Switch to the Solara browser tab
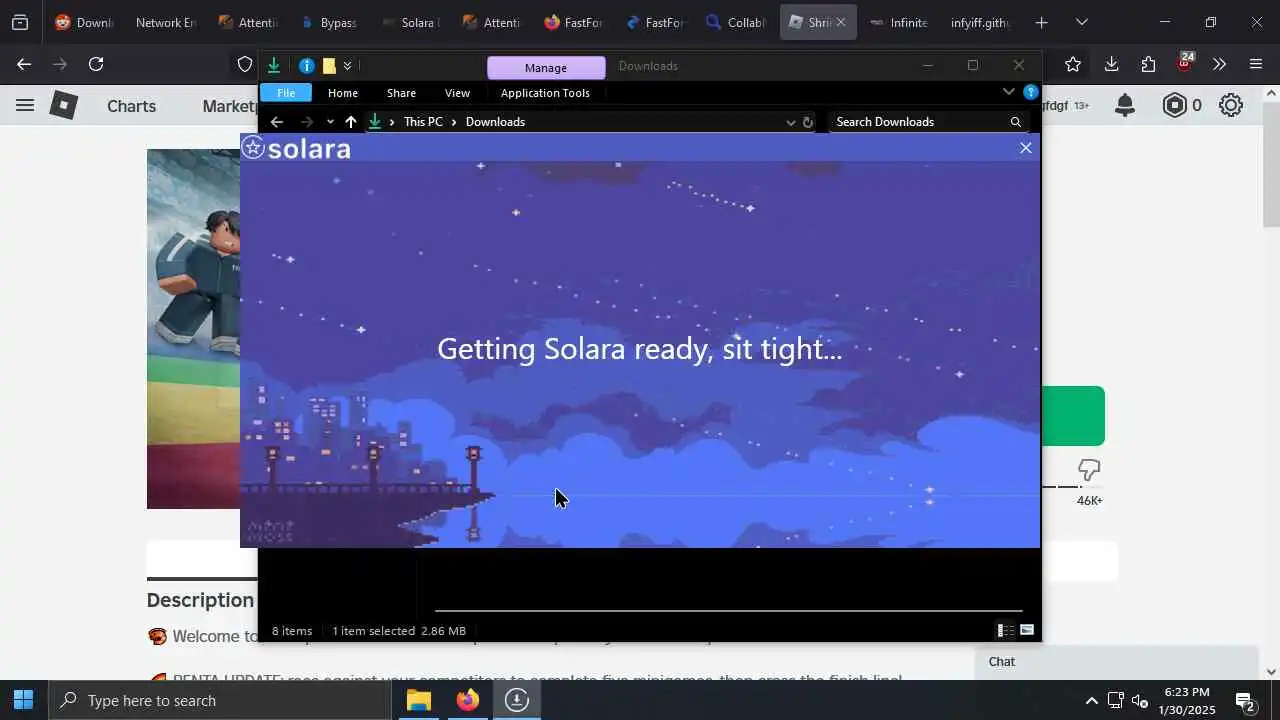Screen dimensions: 1280x720 coord(411,22)
